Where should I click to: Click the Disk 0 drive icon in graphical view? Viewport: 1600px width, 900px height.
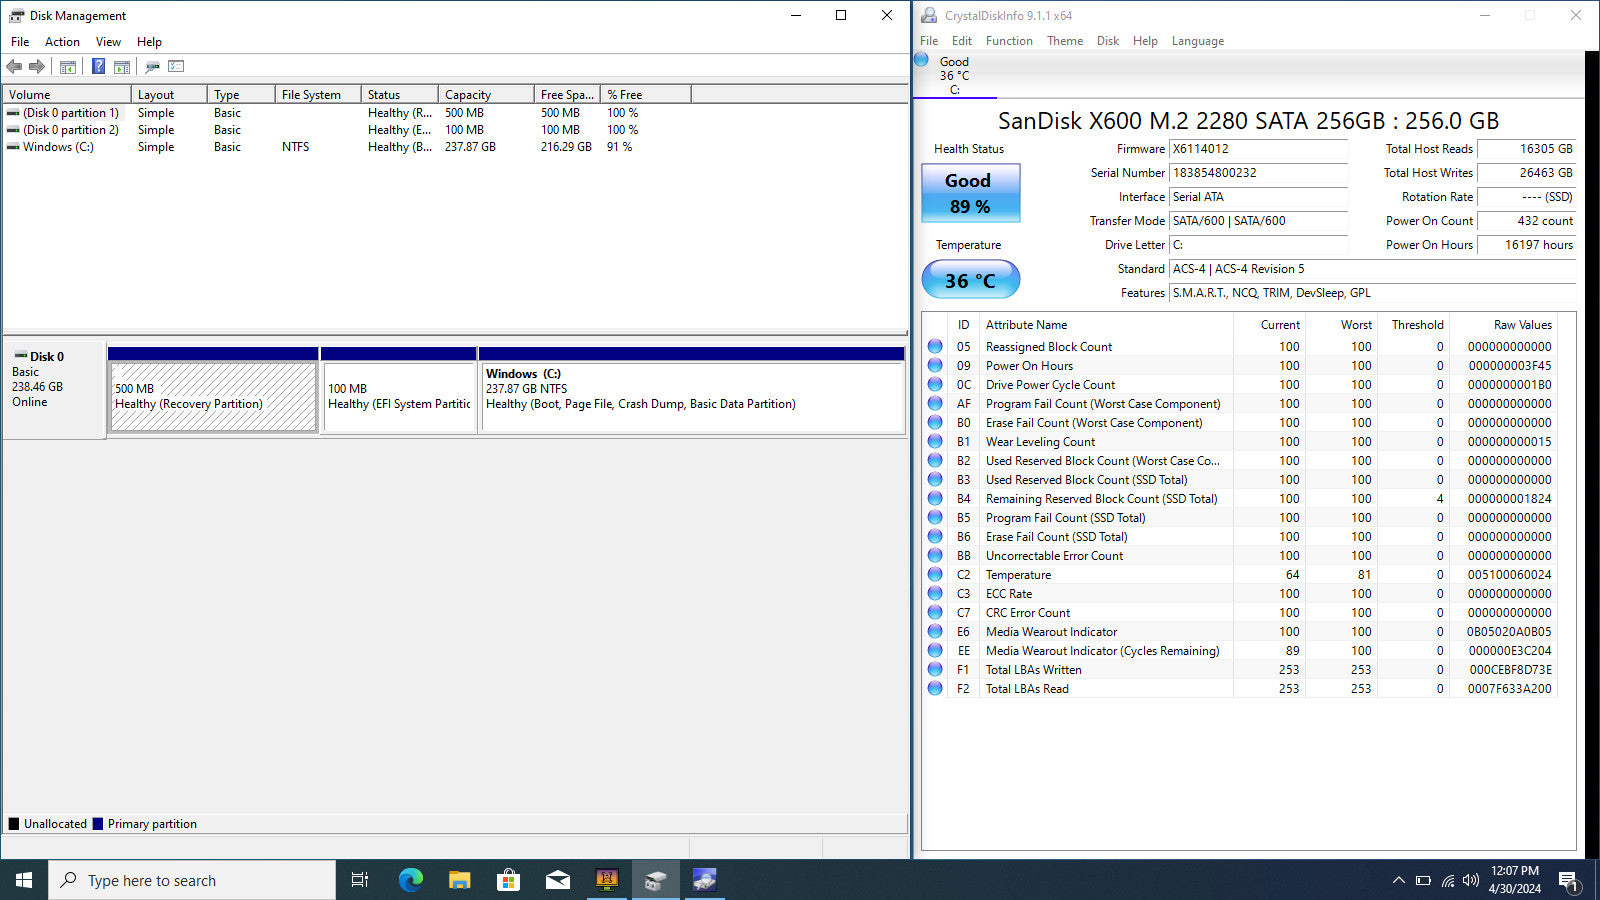(x=20, y=356)
